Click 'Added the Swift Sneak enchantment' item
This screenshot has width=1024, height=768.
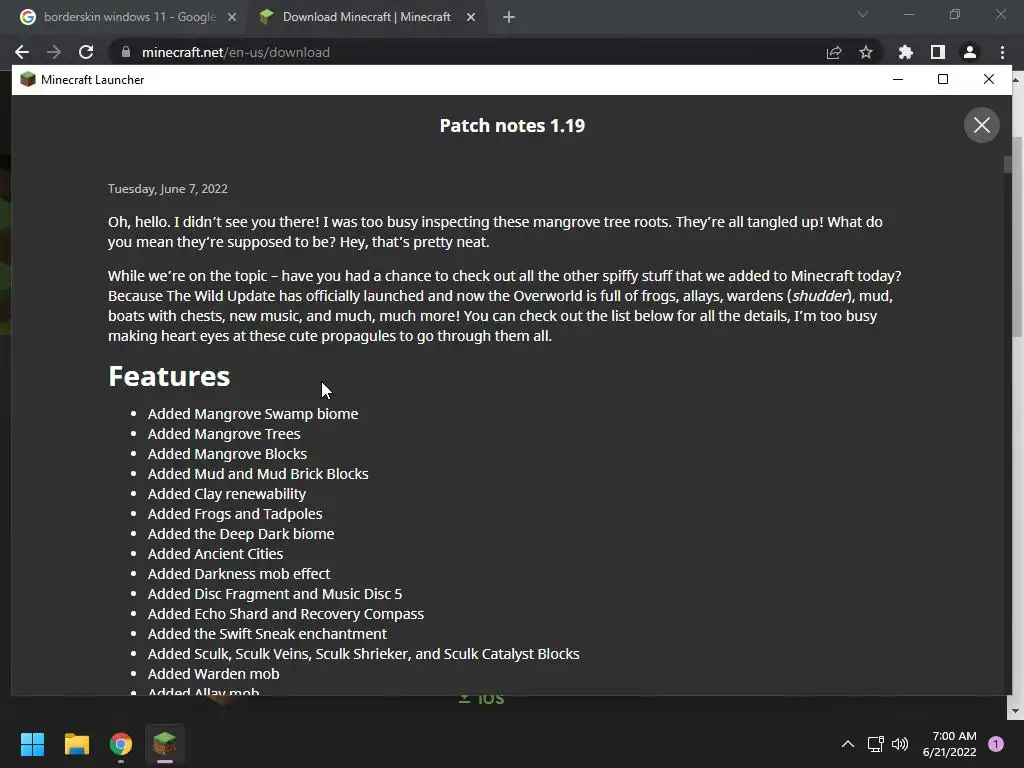267,634
